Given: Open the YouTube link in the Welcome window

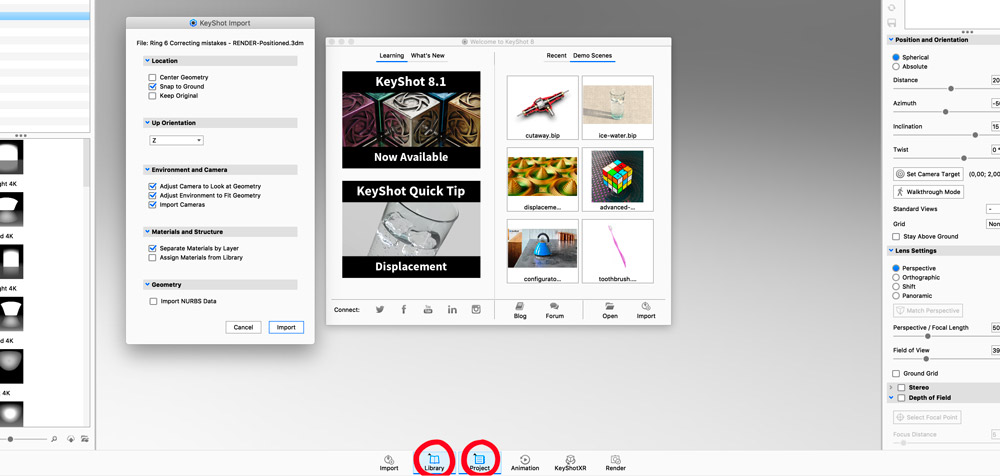Looking at the screenshot, I should (428, 309).
